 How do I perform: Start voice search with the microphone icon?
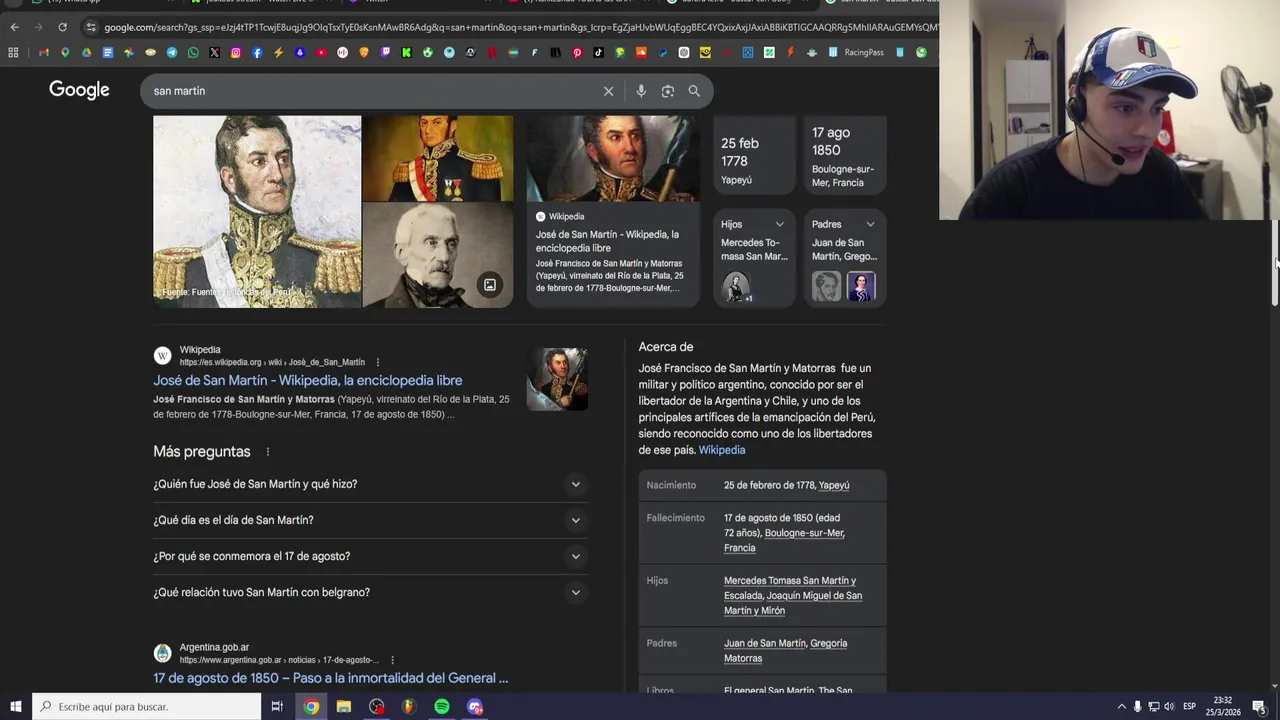pyautogui.click(x=641, y=91)
